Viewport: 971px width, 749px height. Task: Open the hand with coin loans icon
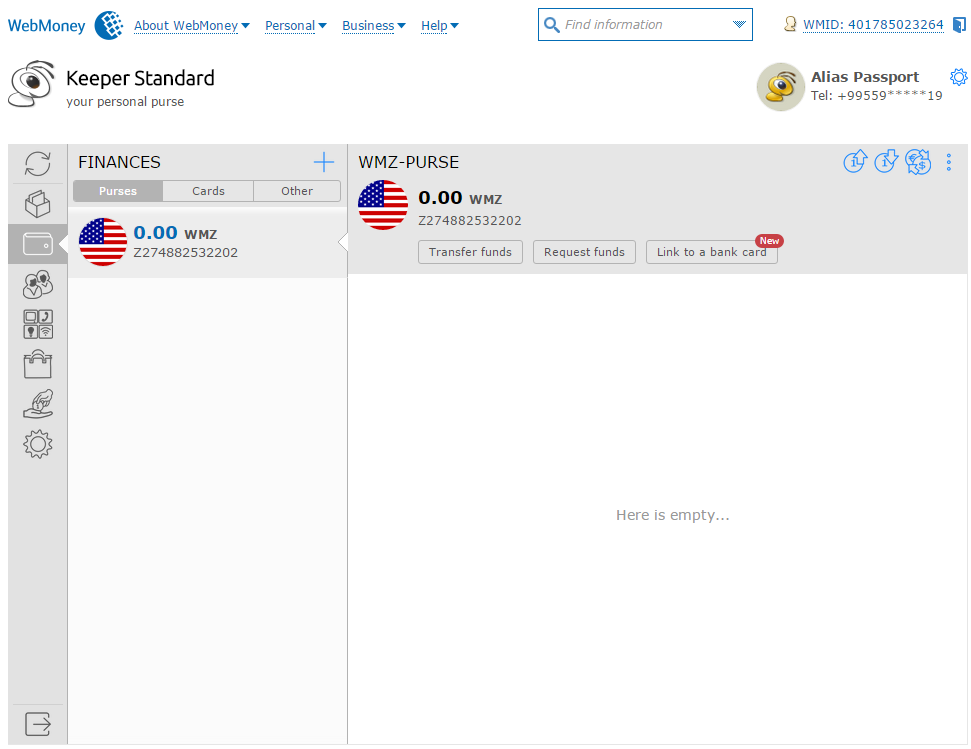[37, 404]
